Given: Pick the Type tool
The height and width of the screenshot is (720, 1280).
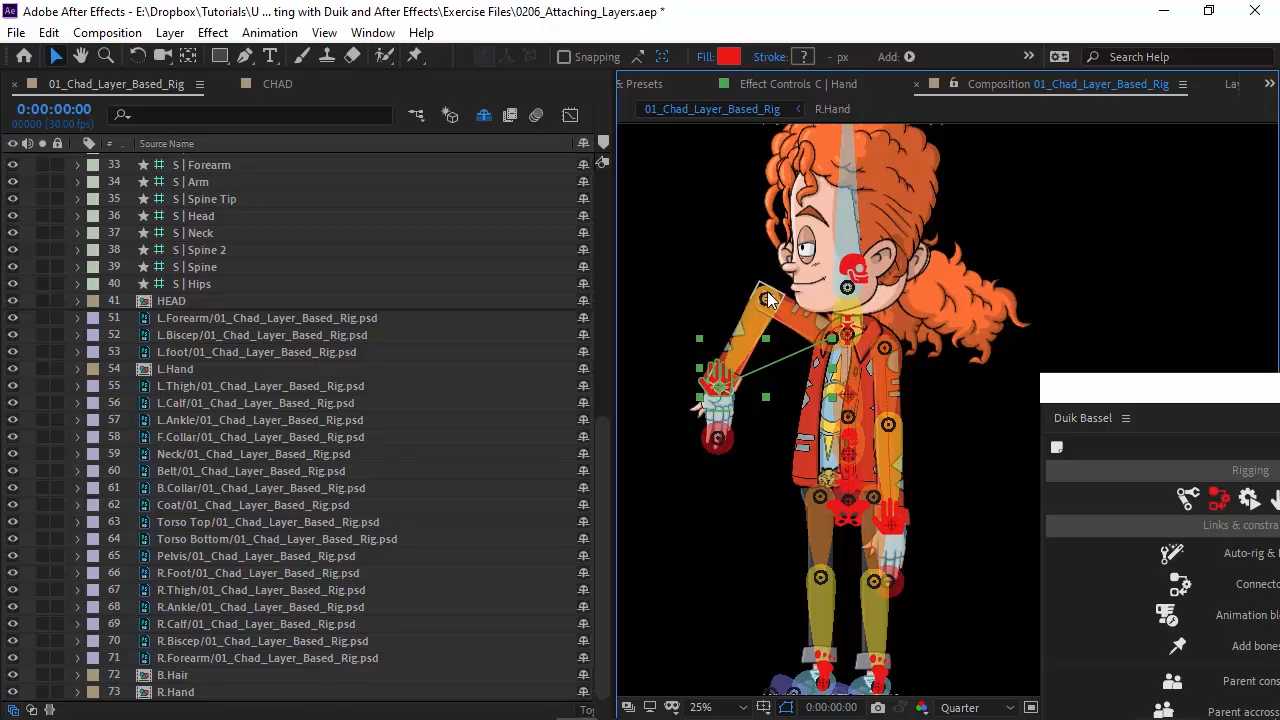Looking at the screenshot, I should click(270, 57).
